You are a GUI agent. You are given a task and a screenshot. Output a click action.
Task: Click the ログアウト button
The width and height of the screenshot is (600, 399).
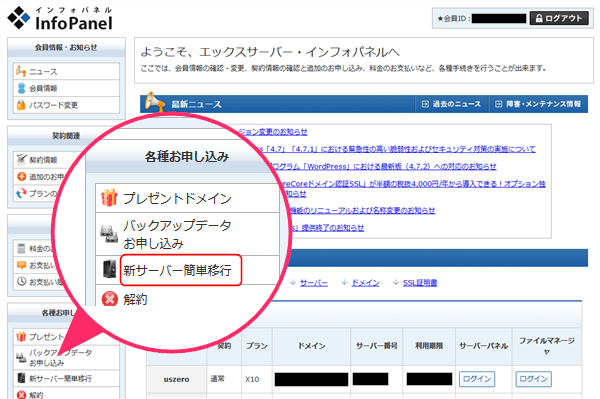pyautogui.click(x=559, y=18)
